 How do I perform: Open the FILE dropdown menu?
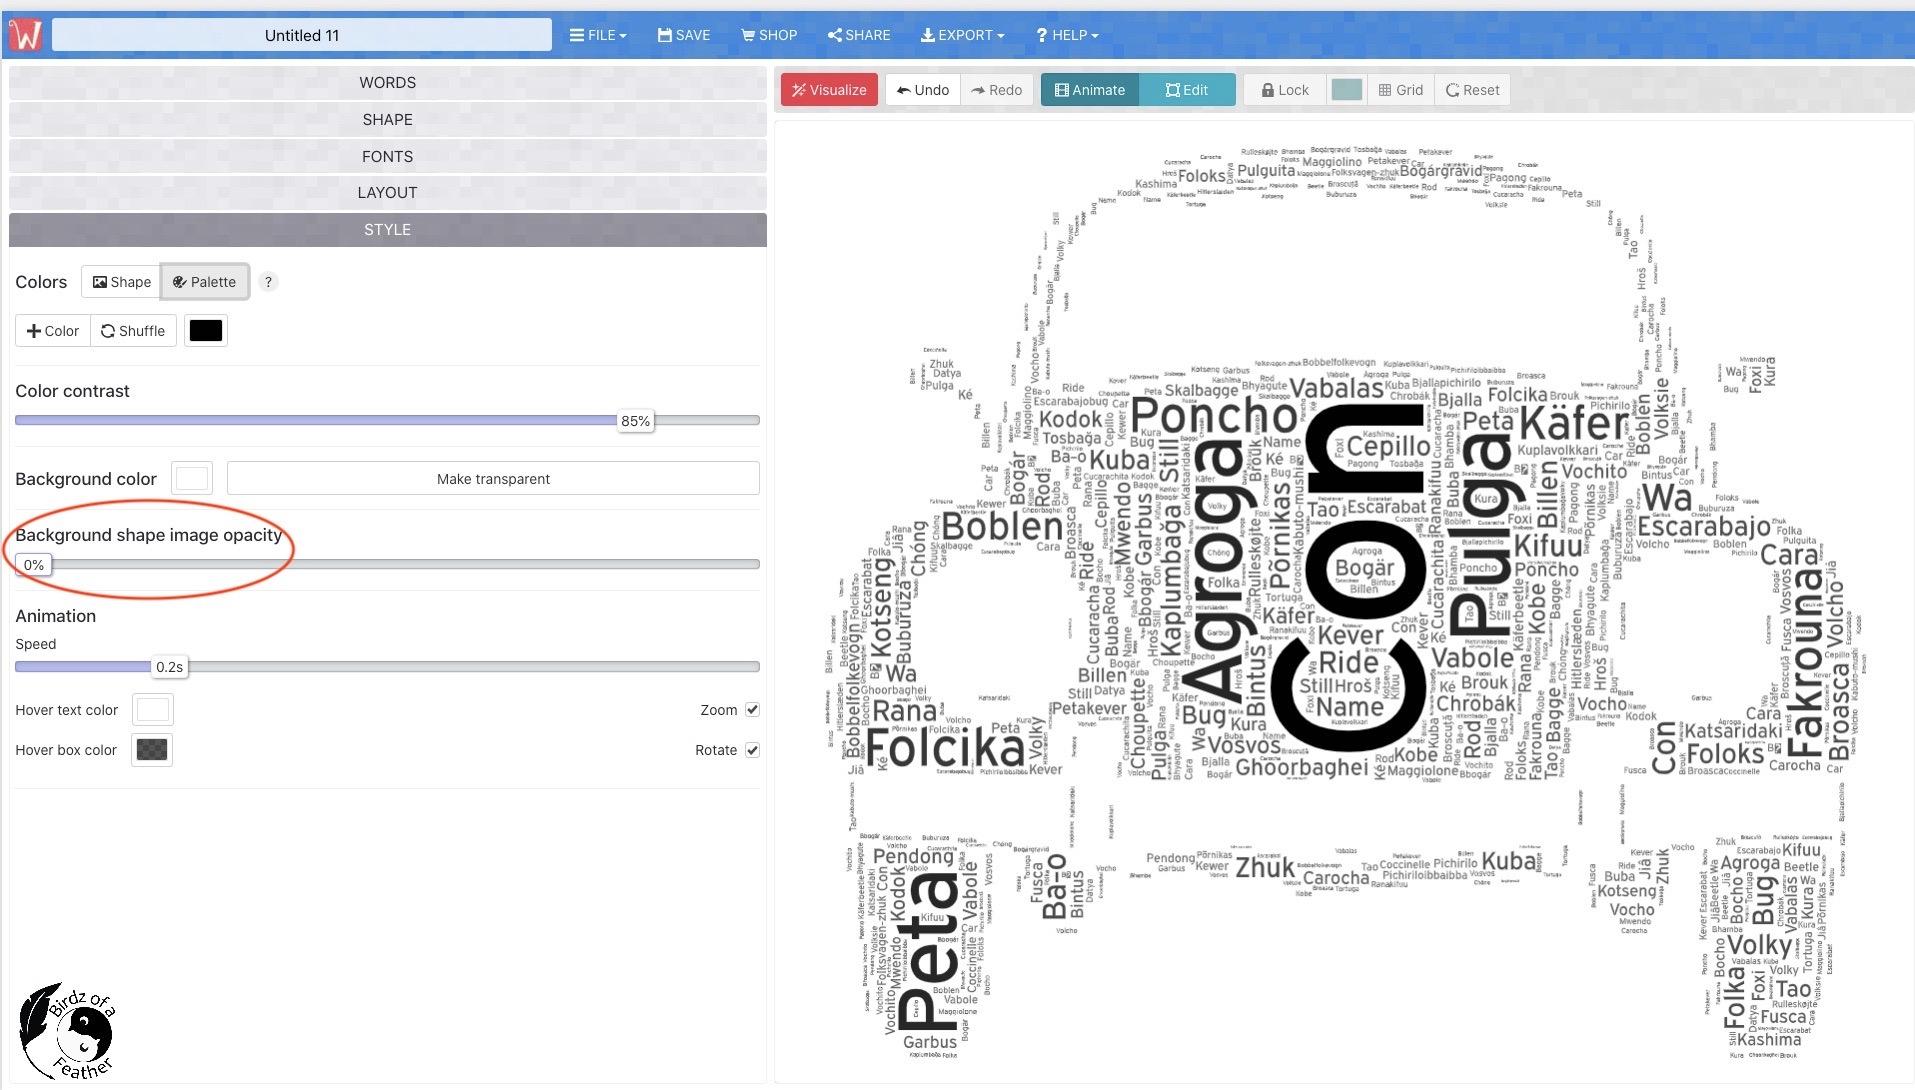tap(598, 35)
